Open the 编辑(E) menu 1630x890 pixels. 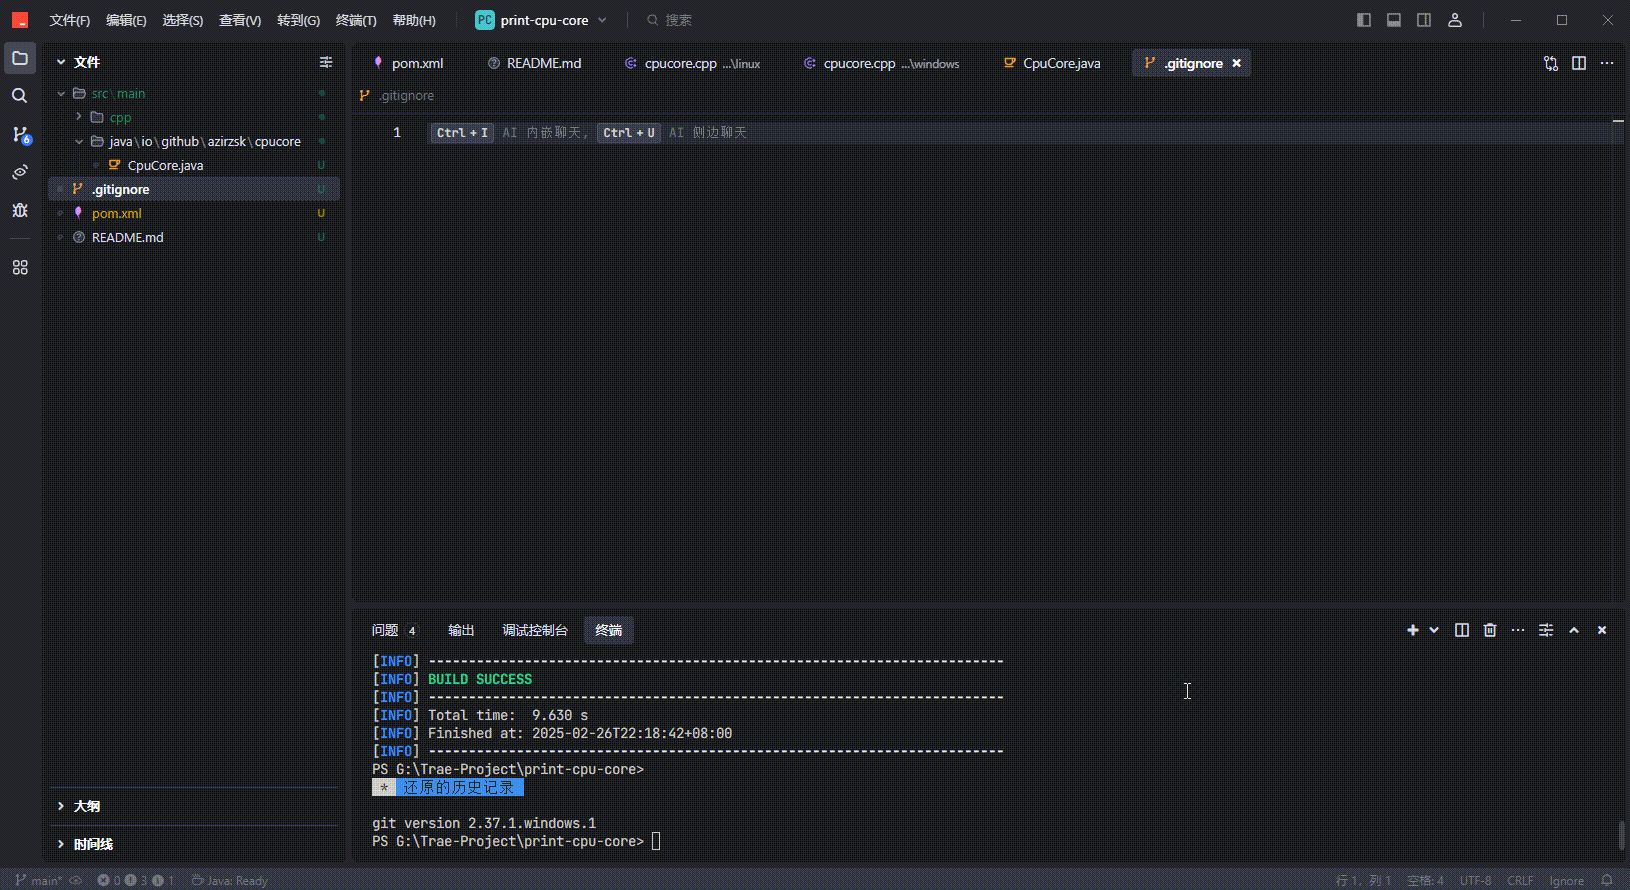pos(126,20)
